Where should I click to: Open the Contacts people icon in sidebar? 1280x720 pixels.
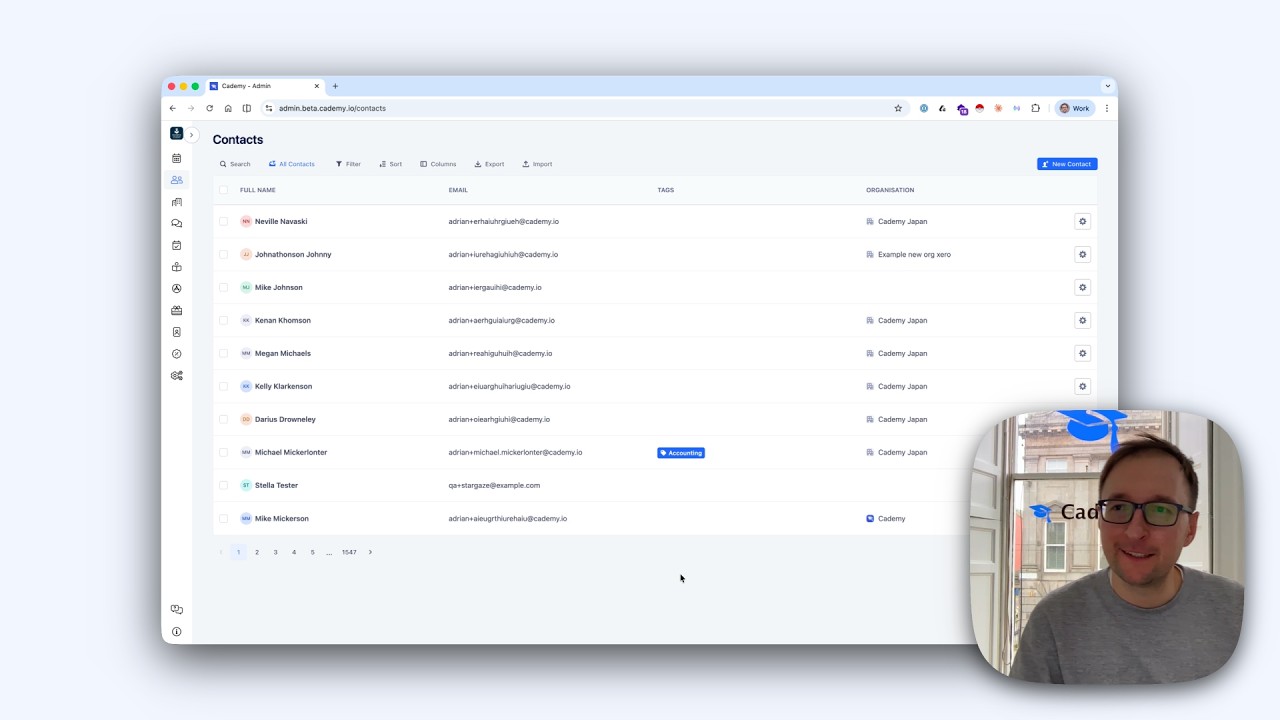[177, 180]
